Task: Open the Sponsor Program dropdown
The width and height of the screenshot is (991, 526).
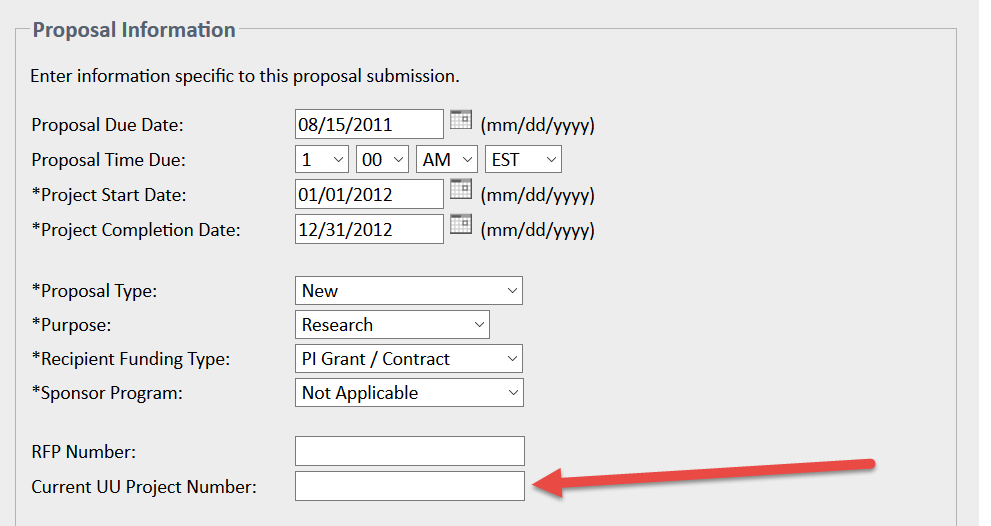Action: (x=409, y=393)
